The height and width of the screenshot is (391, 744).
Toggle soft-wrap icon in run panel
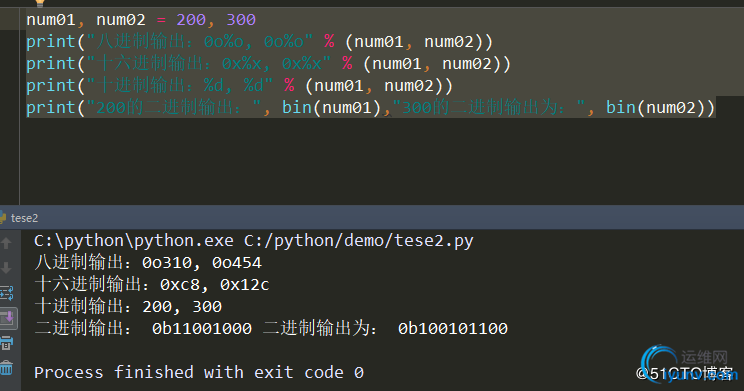pos(7,293)
